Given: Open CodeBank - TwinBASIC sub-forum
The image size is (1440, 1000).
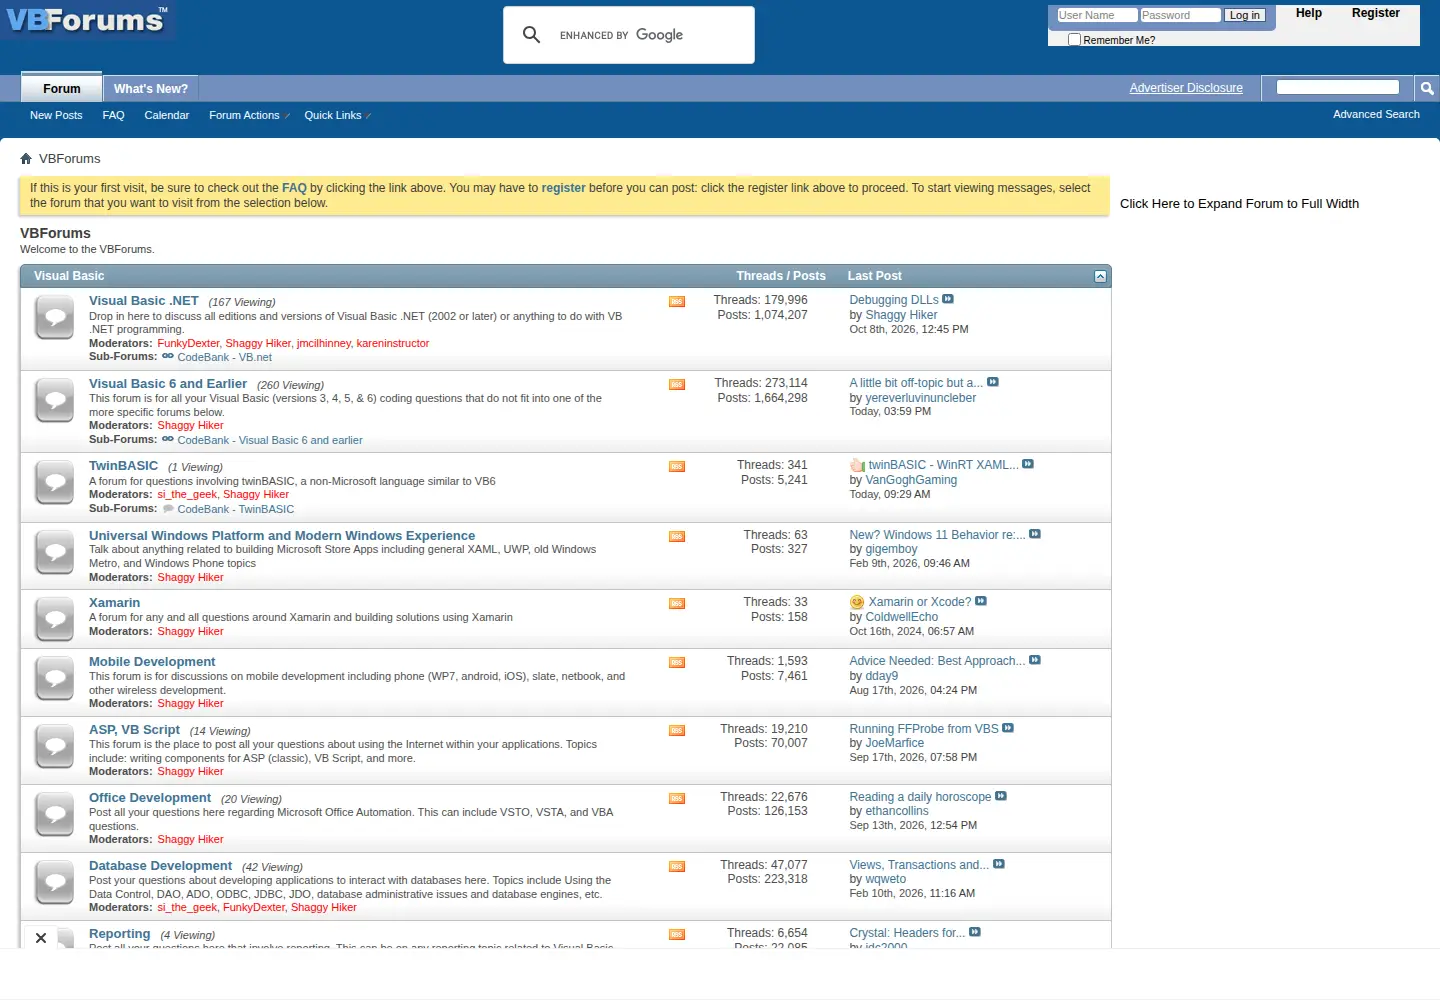Looking at the screenshot, I should 236,509.
